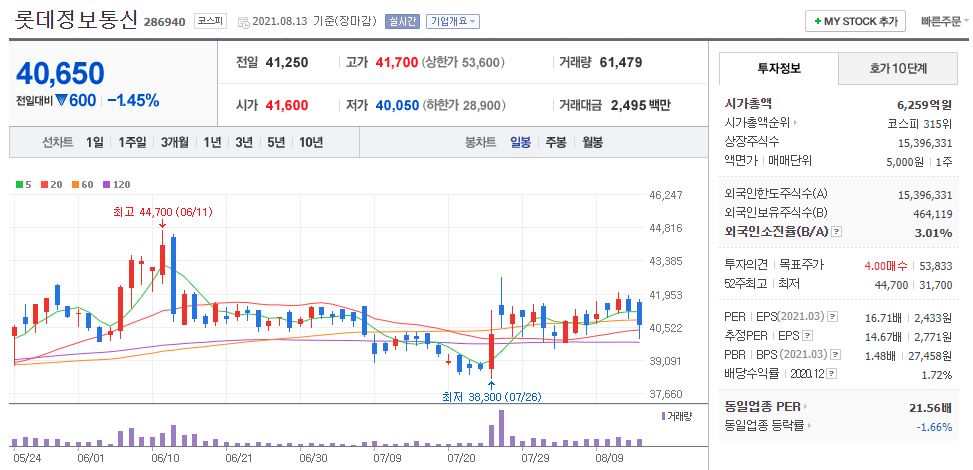Click the 실시간 badge
The image size is (973, 470).
coord(402,22)
